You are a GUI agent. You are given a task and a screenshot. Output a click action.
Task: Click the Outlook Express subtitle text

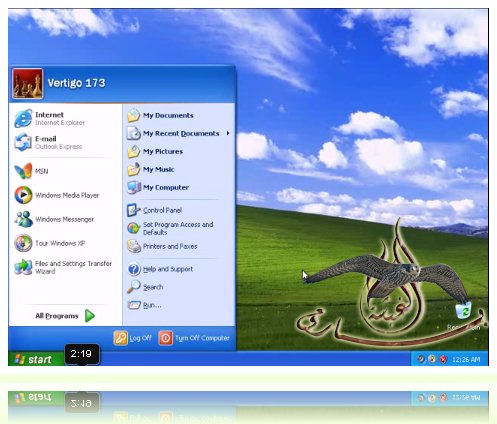pos(59,147)
